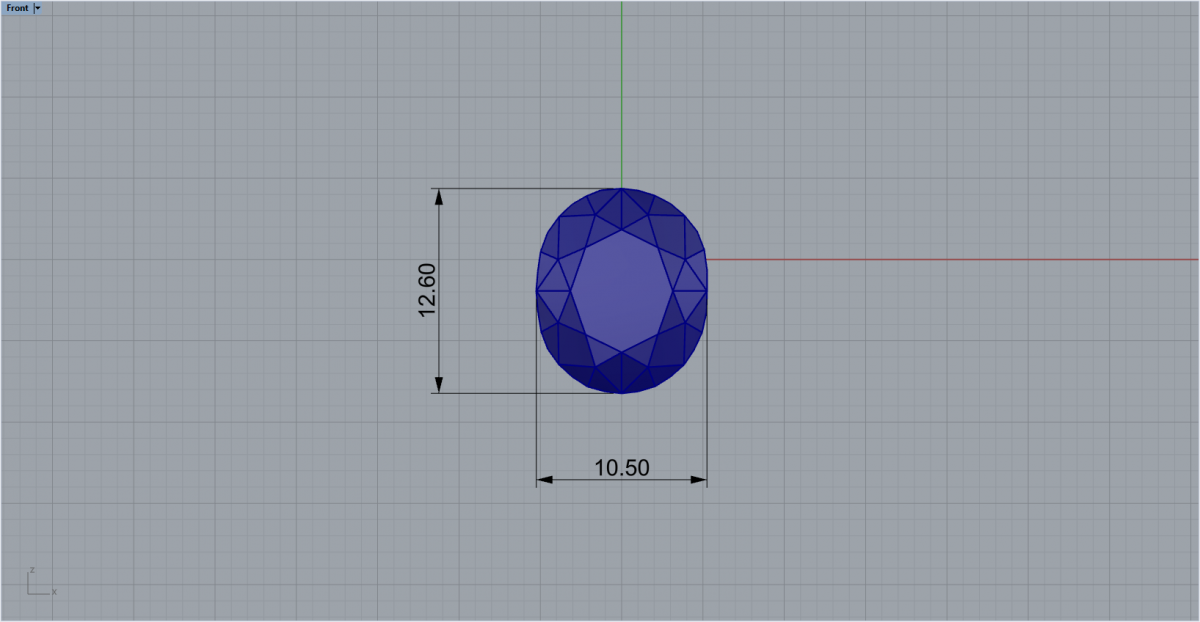The image size is (1200, 622).
Task: Click the top arrowhead of the 12.60 dimension
Action: click(438, 197)
